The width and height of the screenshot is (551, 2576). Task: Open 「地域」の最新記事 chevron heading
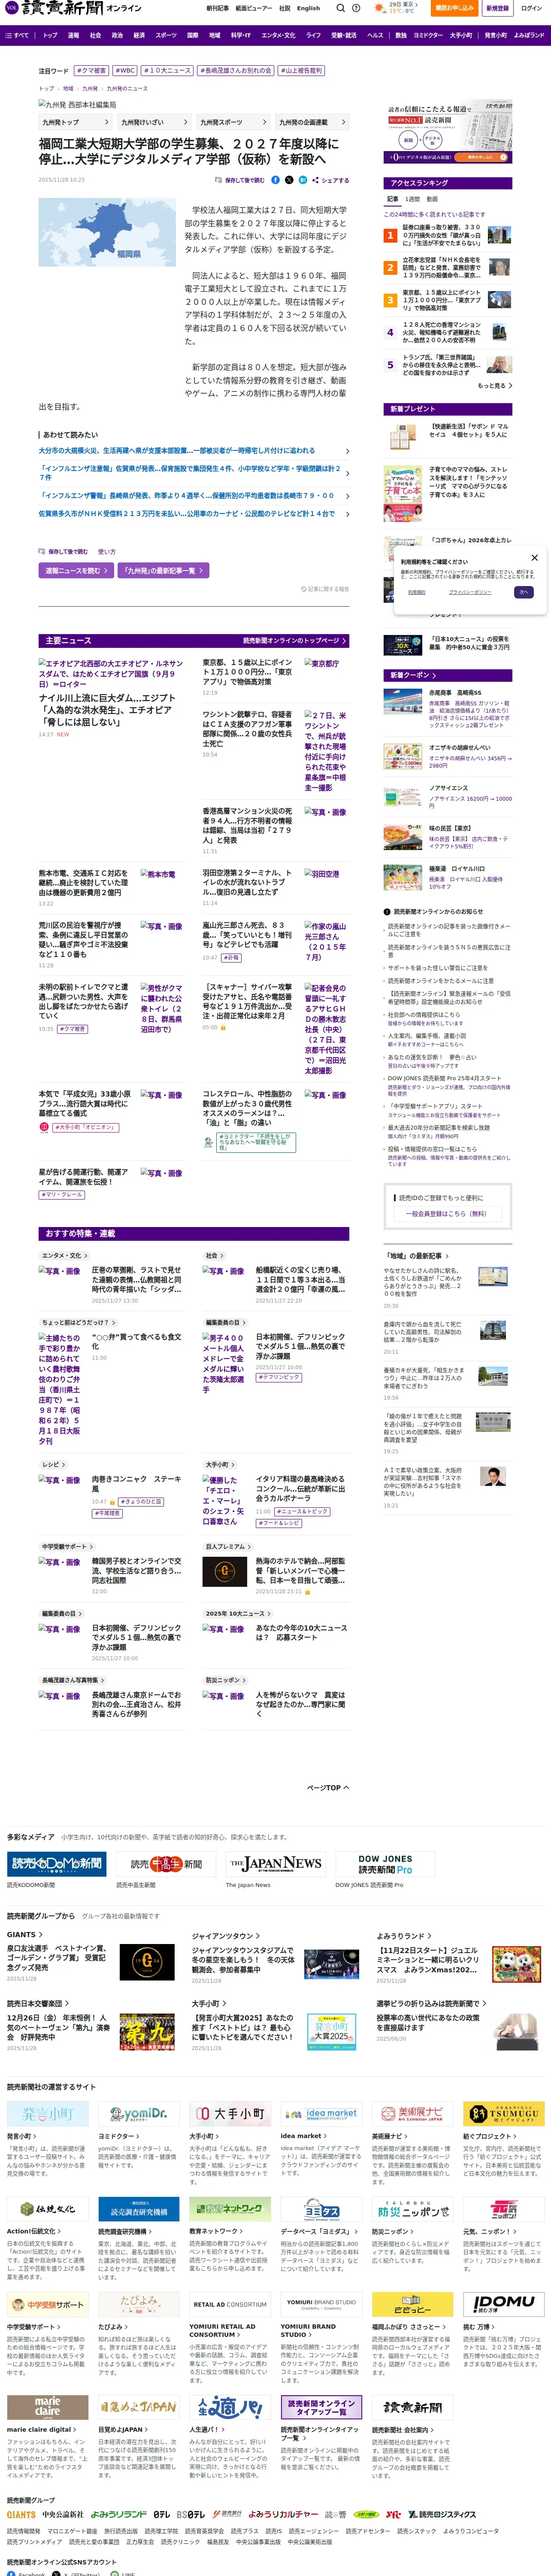[416, 1255]
